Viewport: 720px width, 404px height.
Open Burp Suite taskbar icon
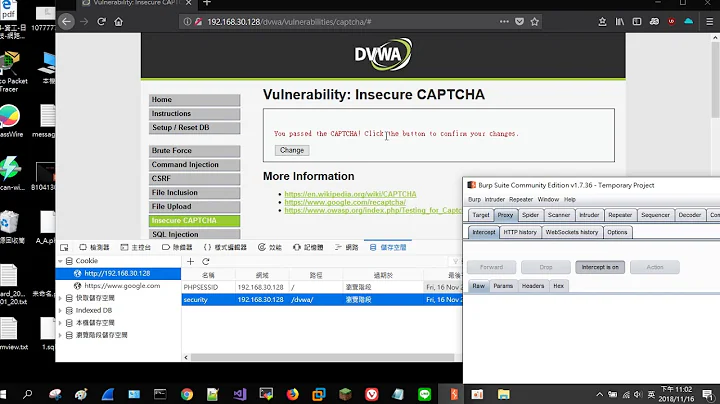tap(454, 394)
